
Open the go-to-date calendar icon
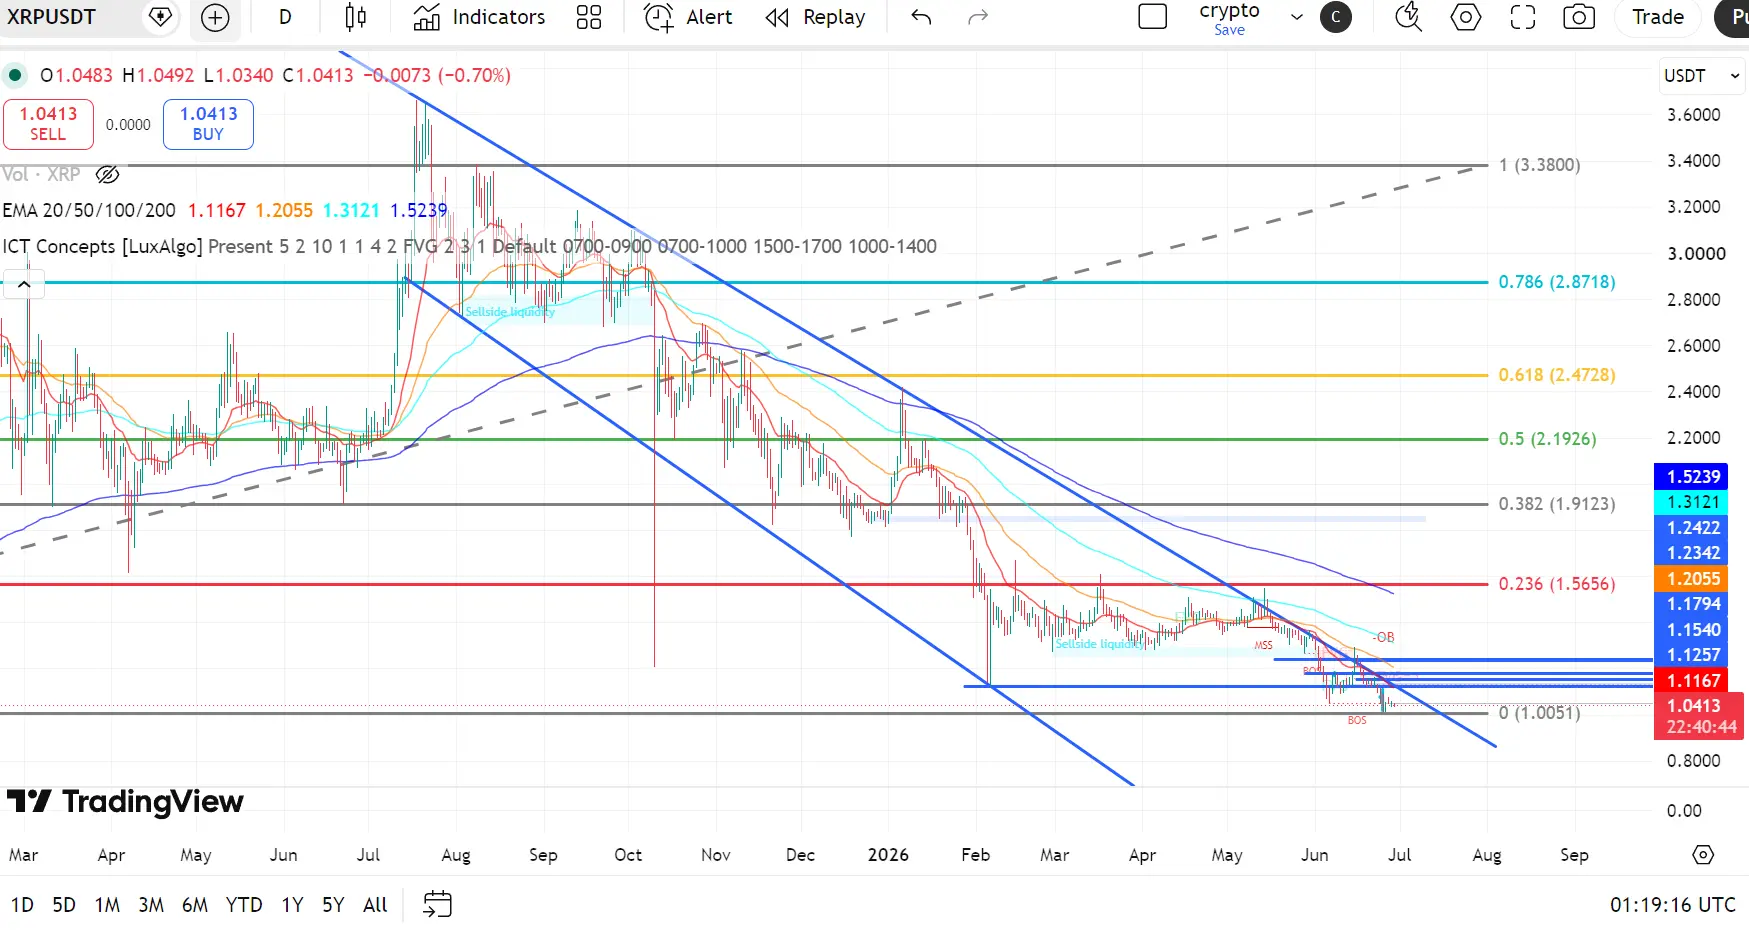coord(437,904)
